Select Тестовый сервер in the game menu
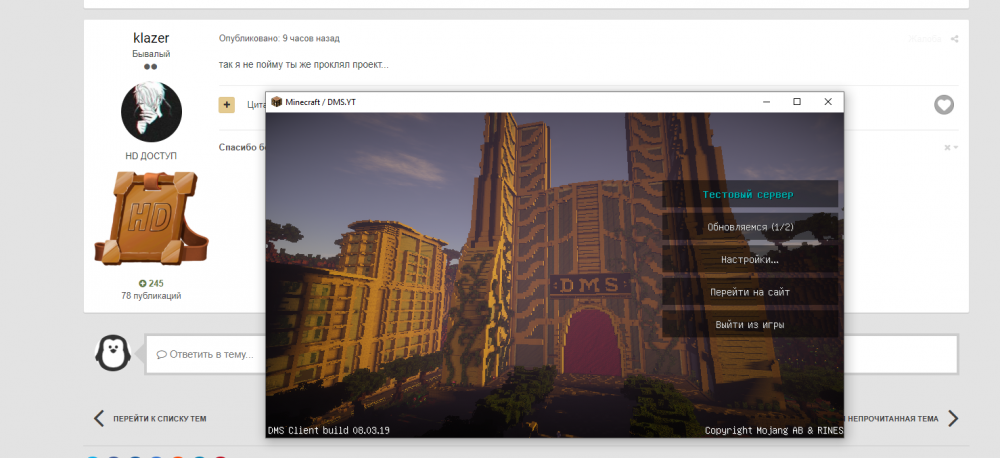Screen dimensions: 1000x458 pyautogui.click(x=750, y=194)
